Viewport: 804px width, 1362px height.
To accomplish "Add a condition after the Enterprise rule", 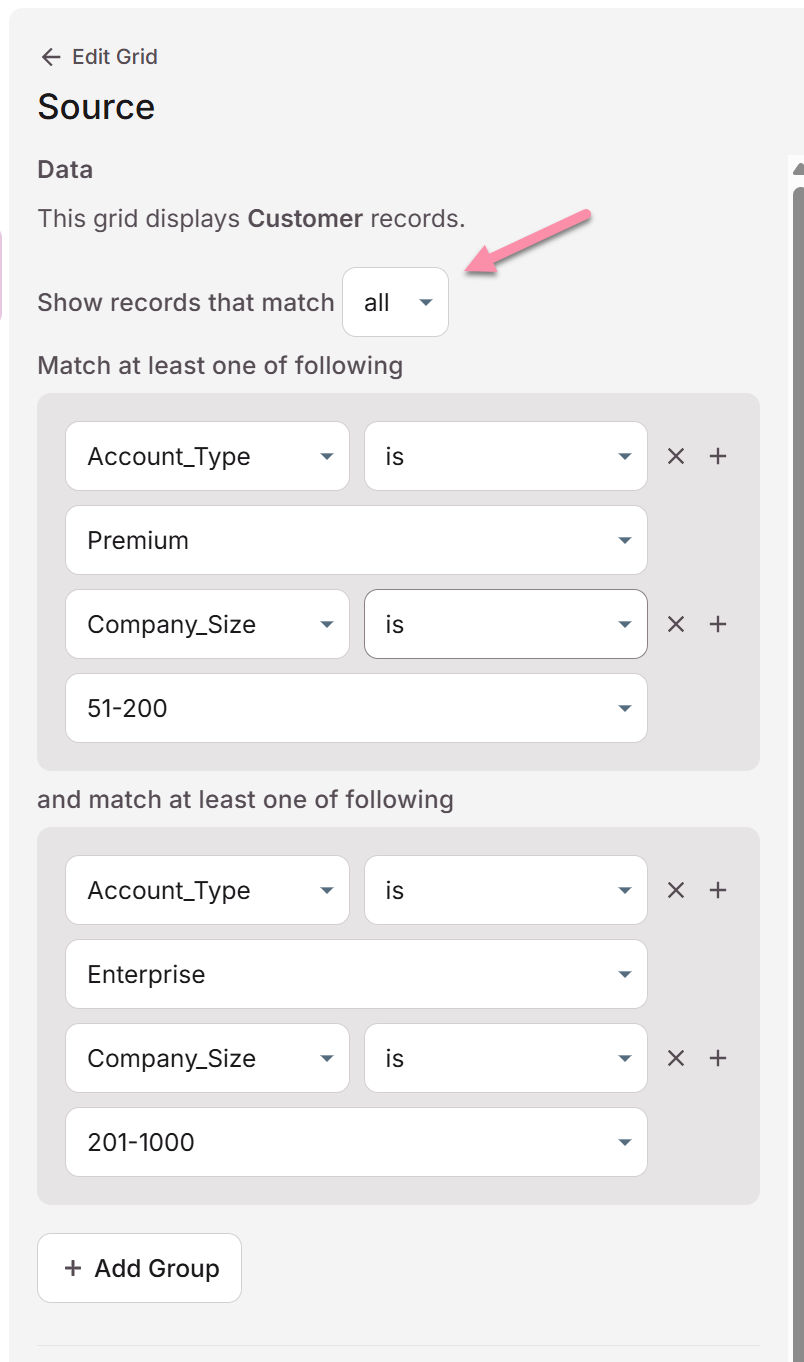I will point(718,890).
